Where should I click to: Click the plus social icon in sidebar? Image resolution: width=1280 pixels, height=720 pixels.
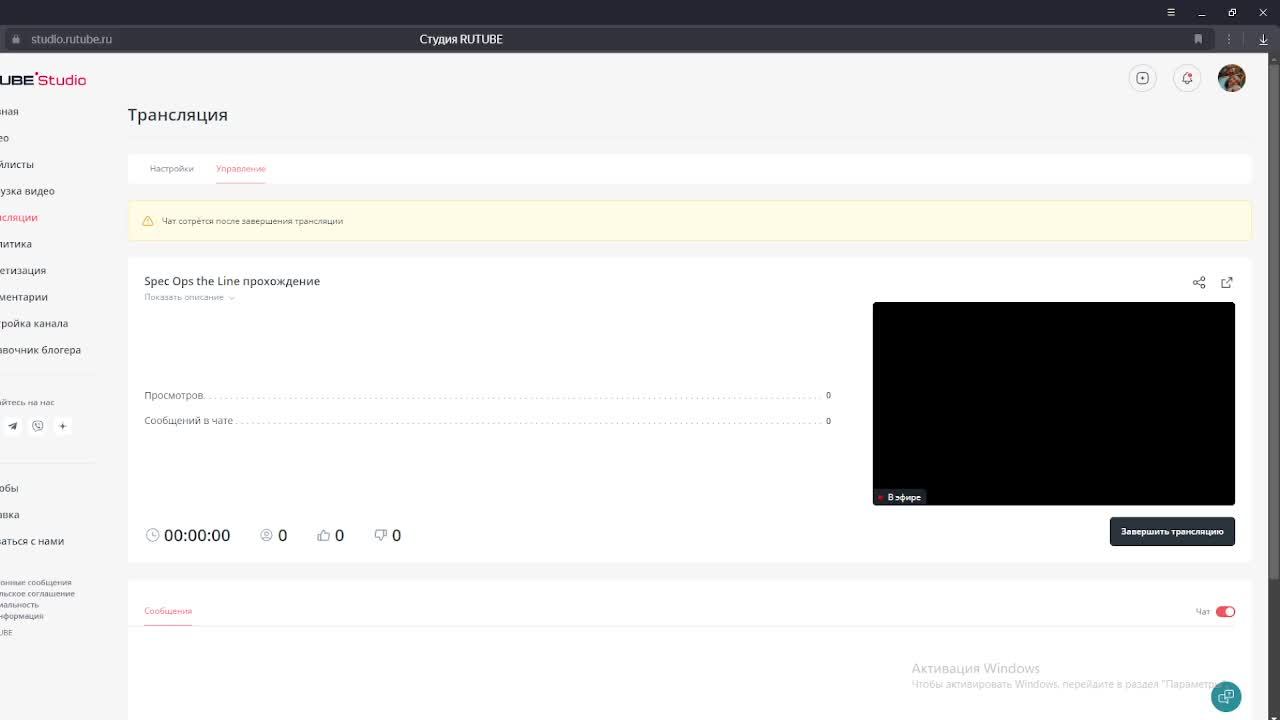click(x=62, y=426)
